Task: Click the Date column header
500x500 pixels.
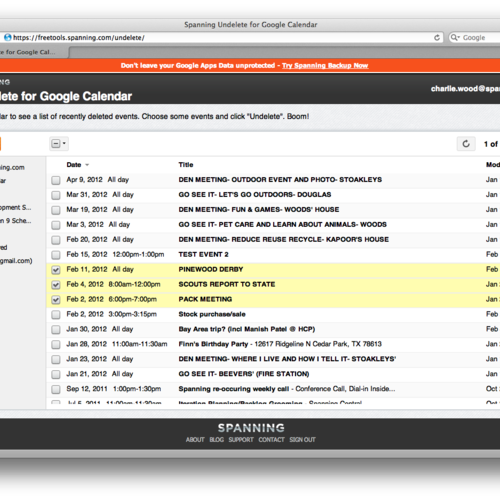Action: coord(74,165)
